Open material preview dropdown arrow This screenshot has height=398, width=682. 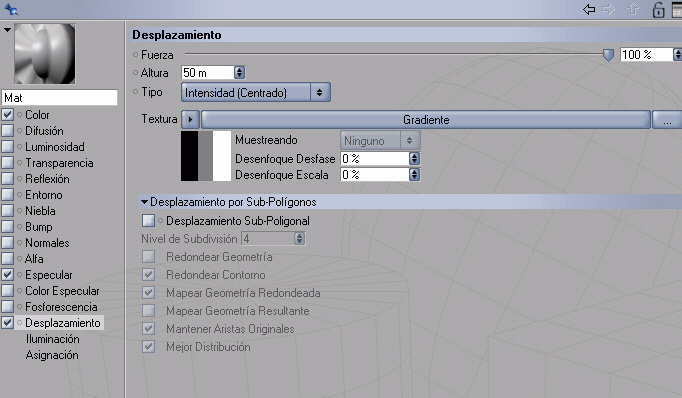pyautogui.click(x=7, y=30)
